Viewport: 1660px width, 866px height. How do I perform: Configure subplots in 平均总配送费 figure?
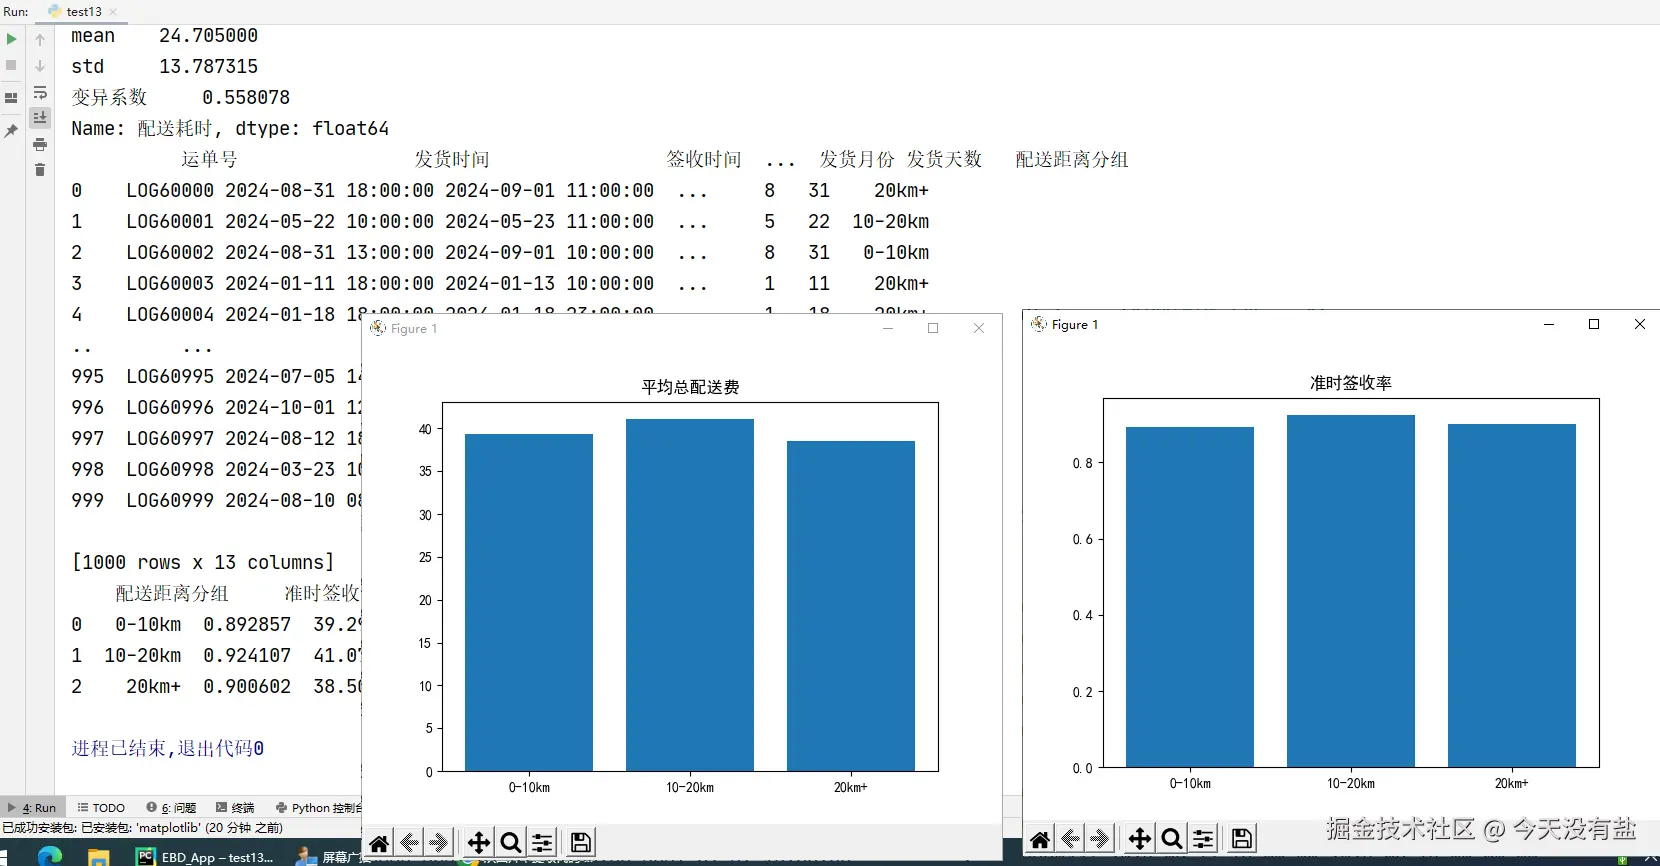tap(542, 843)
